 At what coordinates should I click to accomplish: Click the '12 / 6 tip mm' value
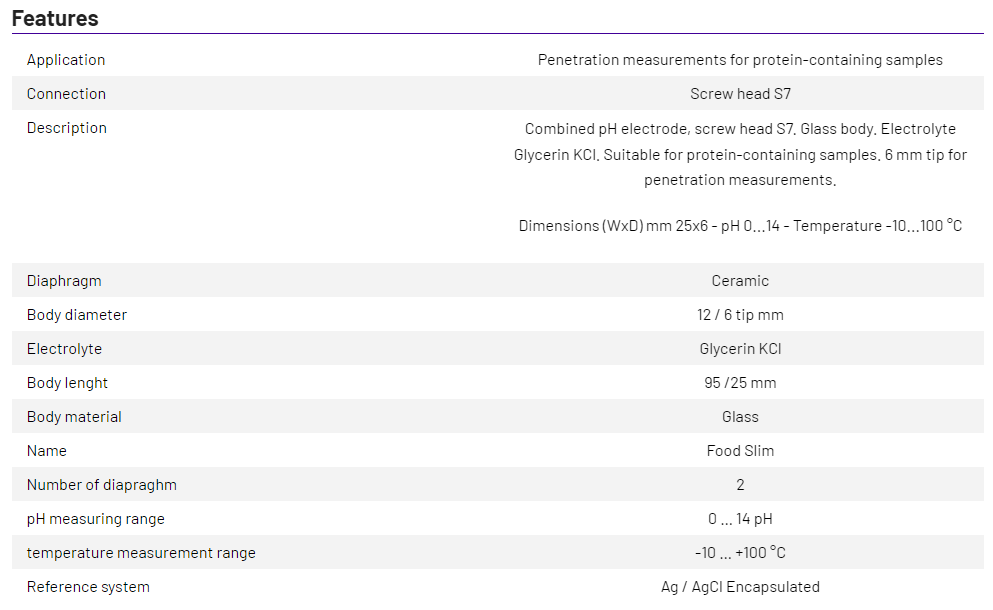(x=740, y=315)
